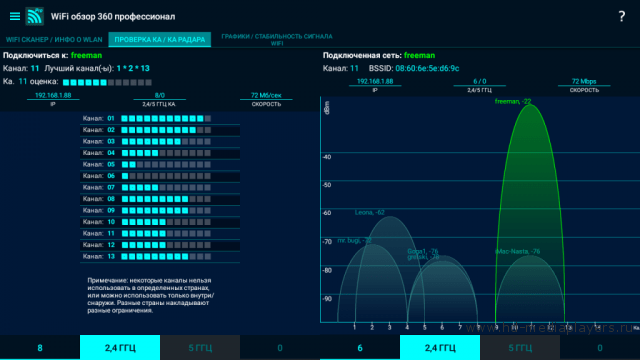Screen dimensions: 640x360
Task: Click the left panel count 8
Action: coord(40,348)
